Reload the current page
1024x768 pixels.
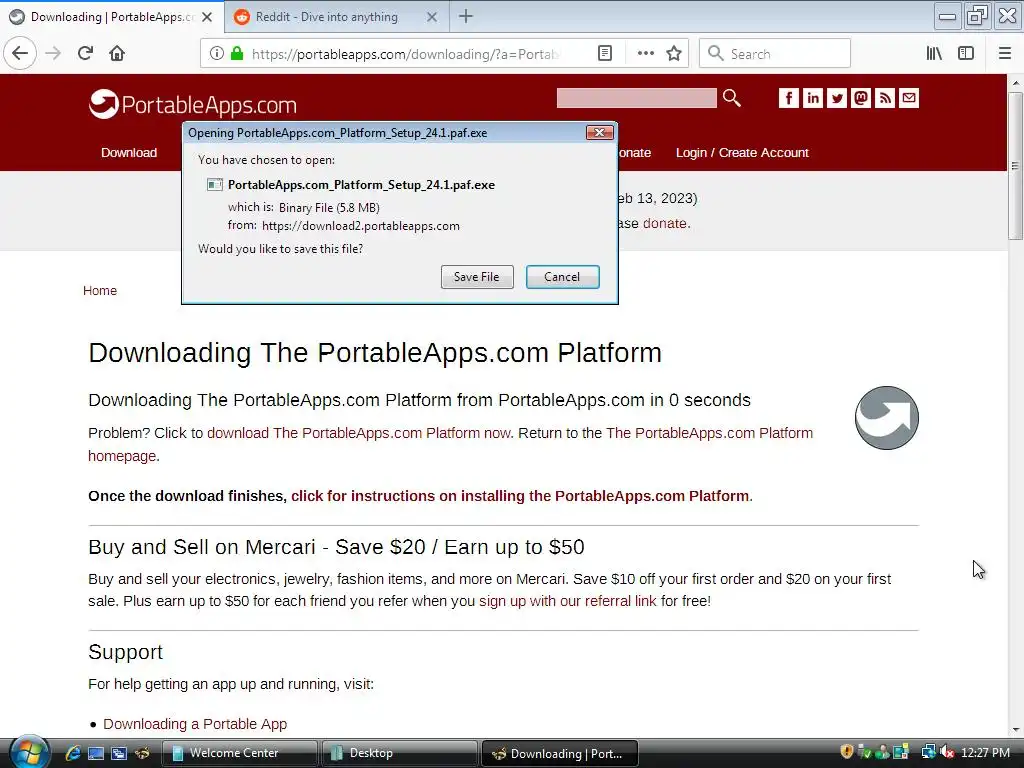pyautogui.click(x=85, y=53)
